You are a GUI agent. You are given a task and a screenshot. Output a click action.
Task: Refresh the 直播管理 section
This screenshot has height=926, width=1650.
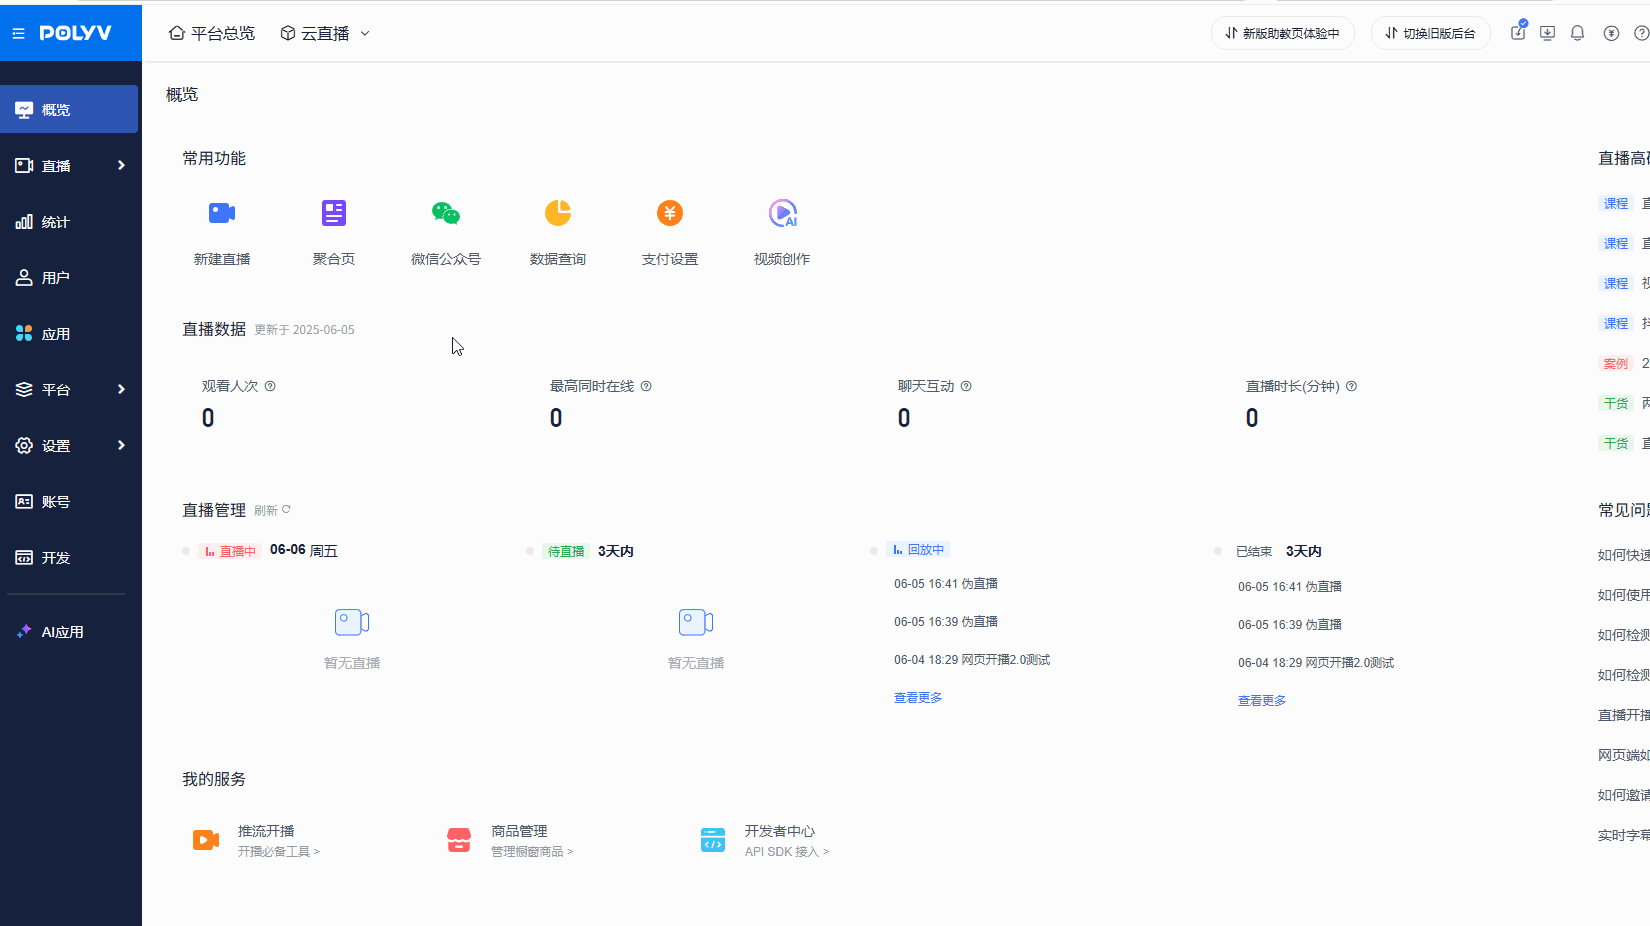[x=272, y=510]
